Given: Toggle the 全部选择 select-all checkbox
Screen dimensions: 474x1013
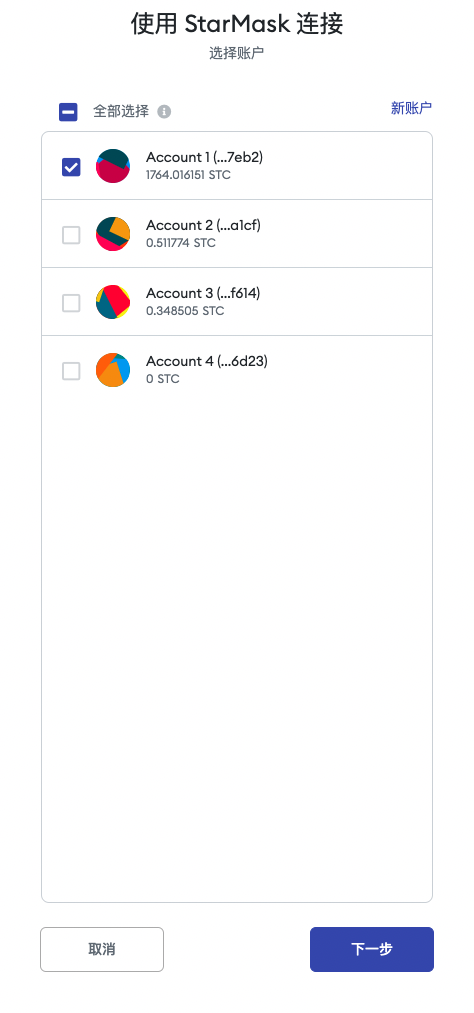Looking at the screenshot, I should [68, 112].
